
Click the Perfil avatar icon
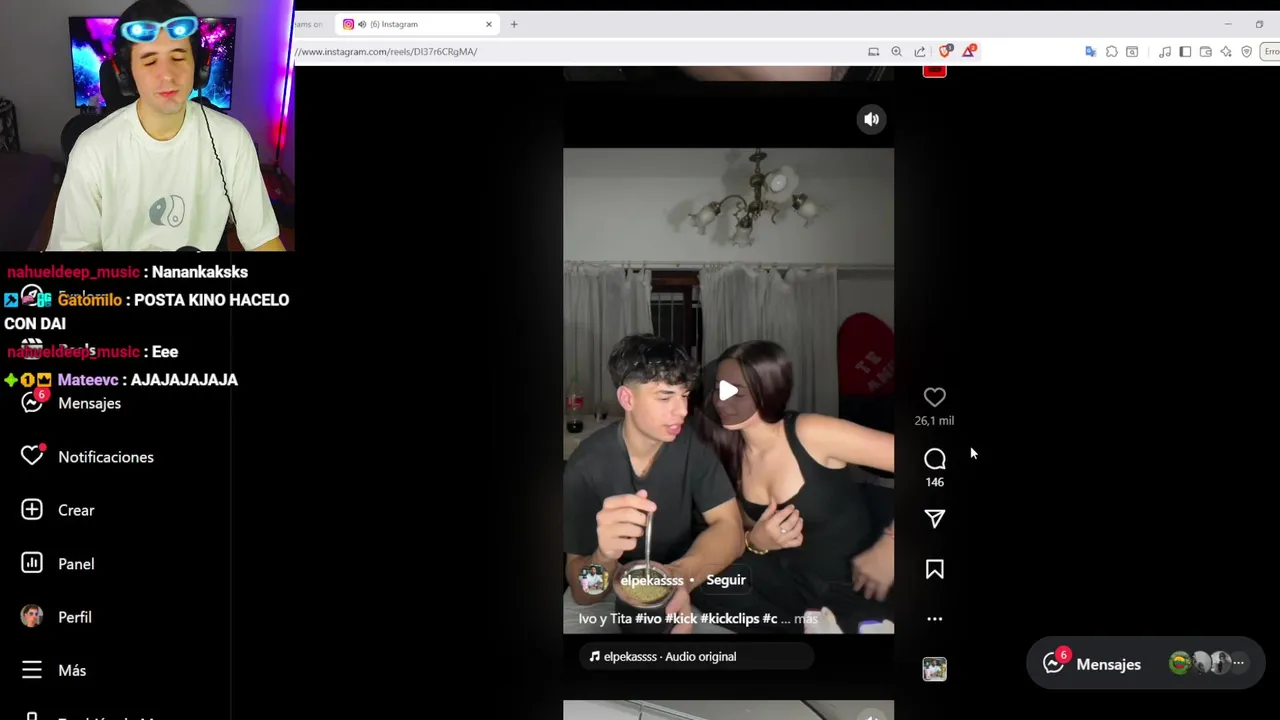click(32, 617)
